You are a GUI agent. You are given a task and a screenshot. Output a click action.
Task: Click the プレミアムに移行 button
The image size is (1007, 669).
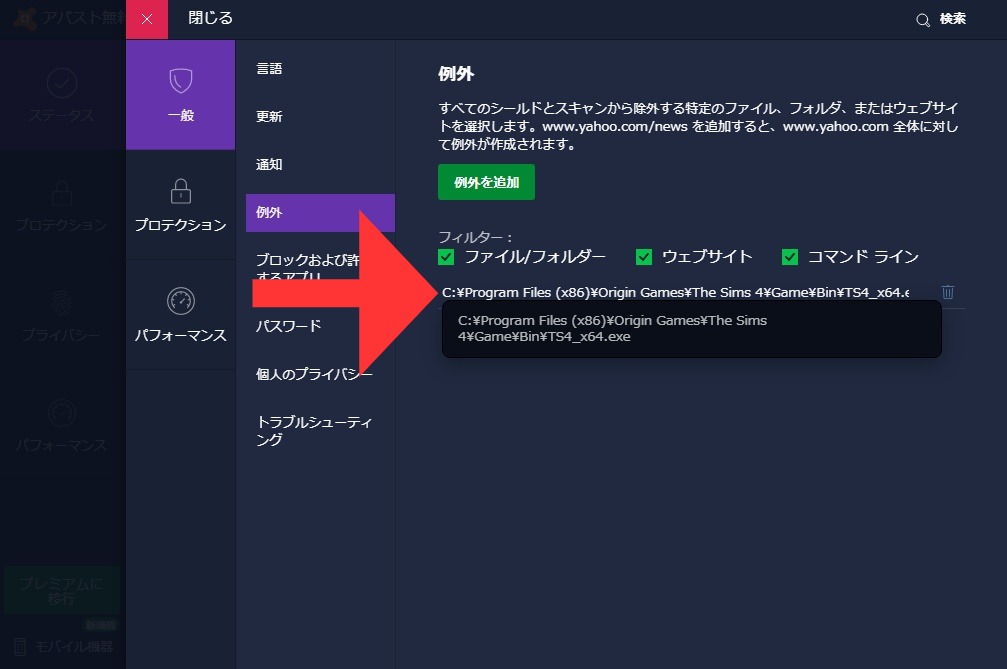point(62,591)
